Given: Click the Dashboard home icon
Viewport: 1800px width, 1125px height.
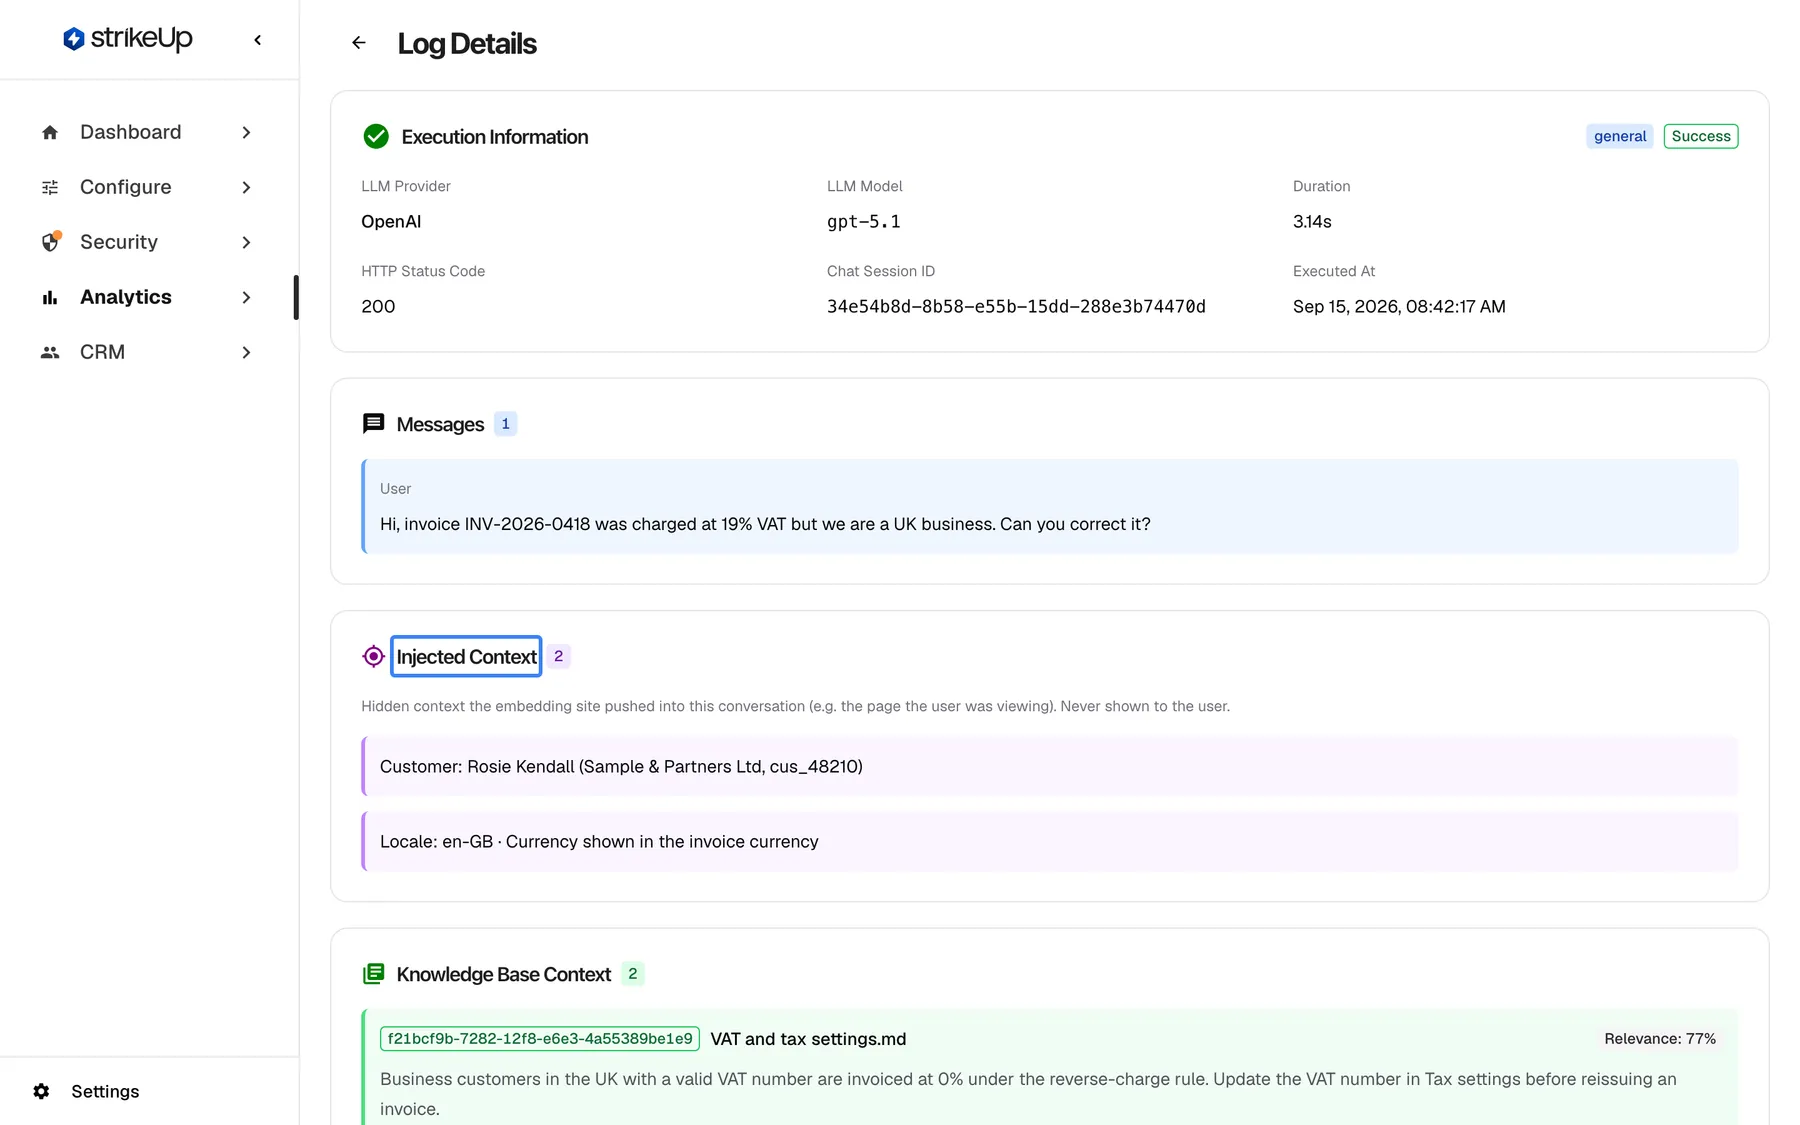Looking at the screenshot, I should point(50,133).
